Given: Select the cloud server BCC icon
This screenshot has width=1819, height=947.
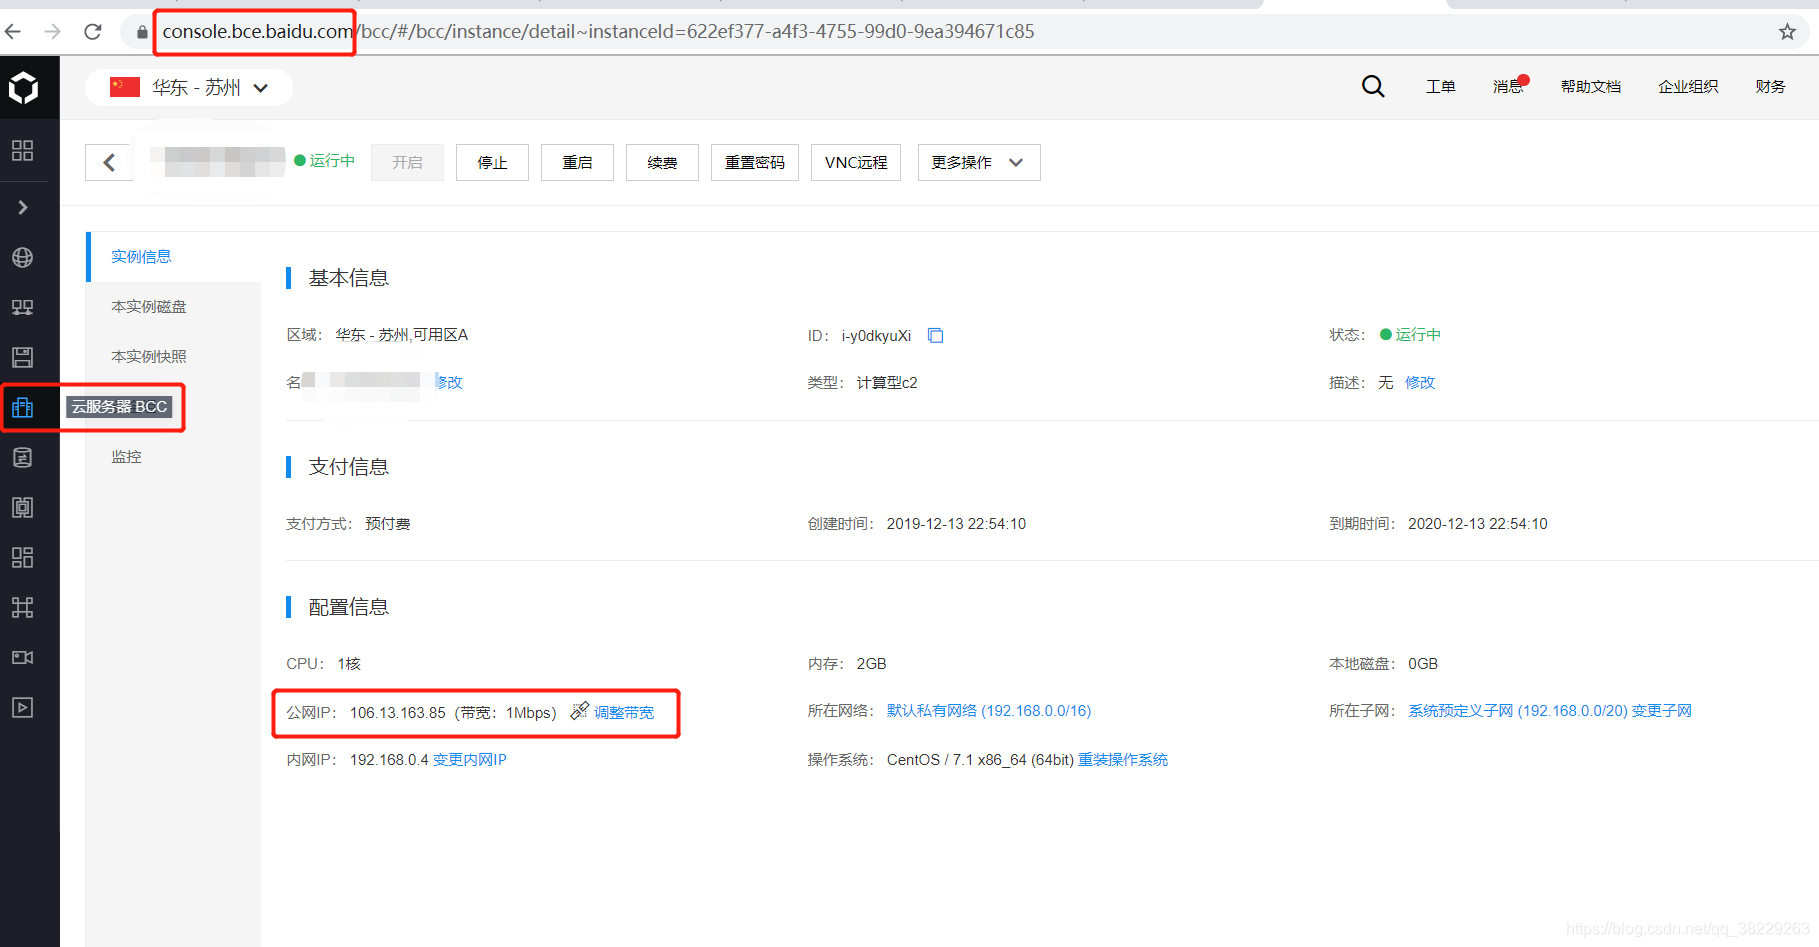Looking at the screenshot, I should tap(22, 407).
